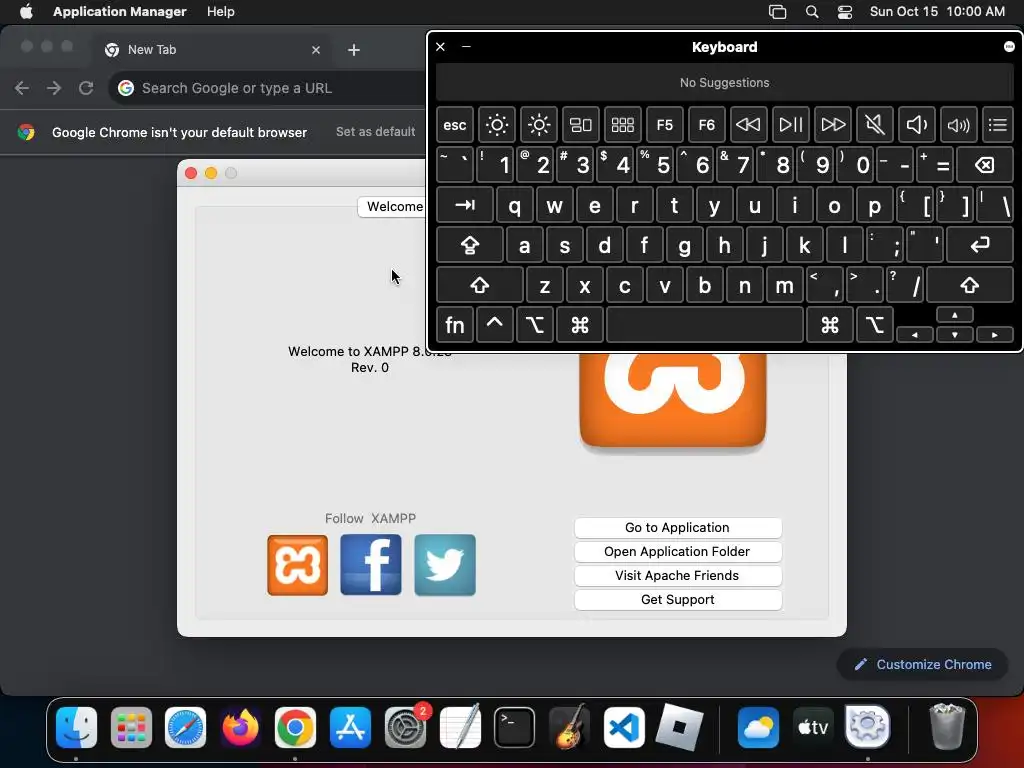The width and height of the screenshot is (1024, 768).
Task: Click the Launchpad grid key
Action: (x=622, y=125)
